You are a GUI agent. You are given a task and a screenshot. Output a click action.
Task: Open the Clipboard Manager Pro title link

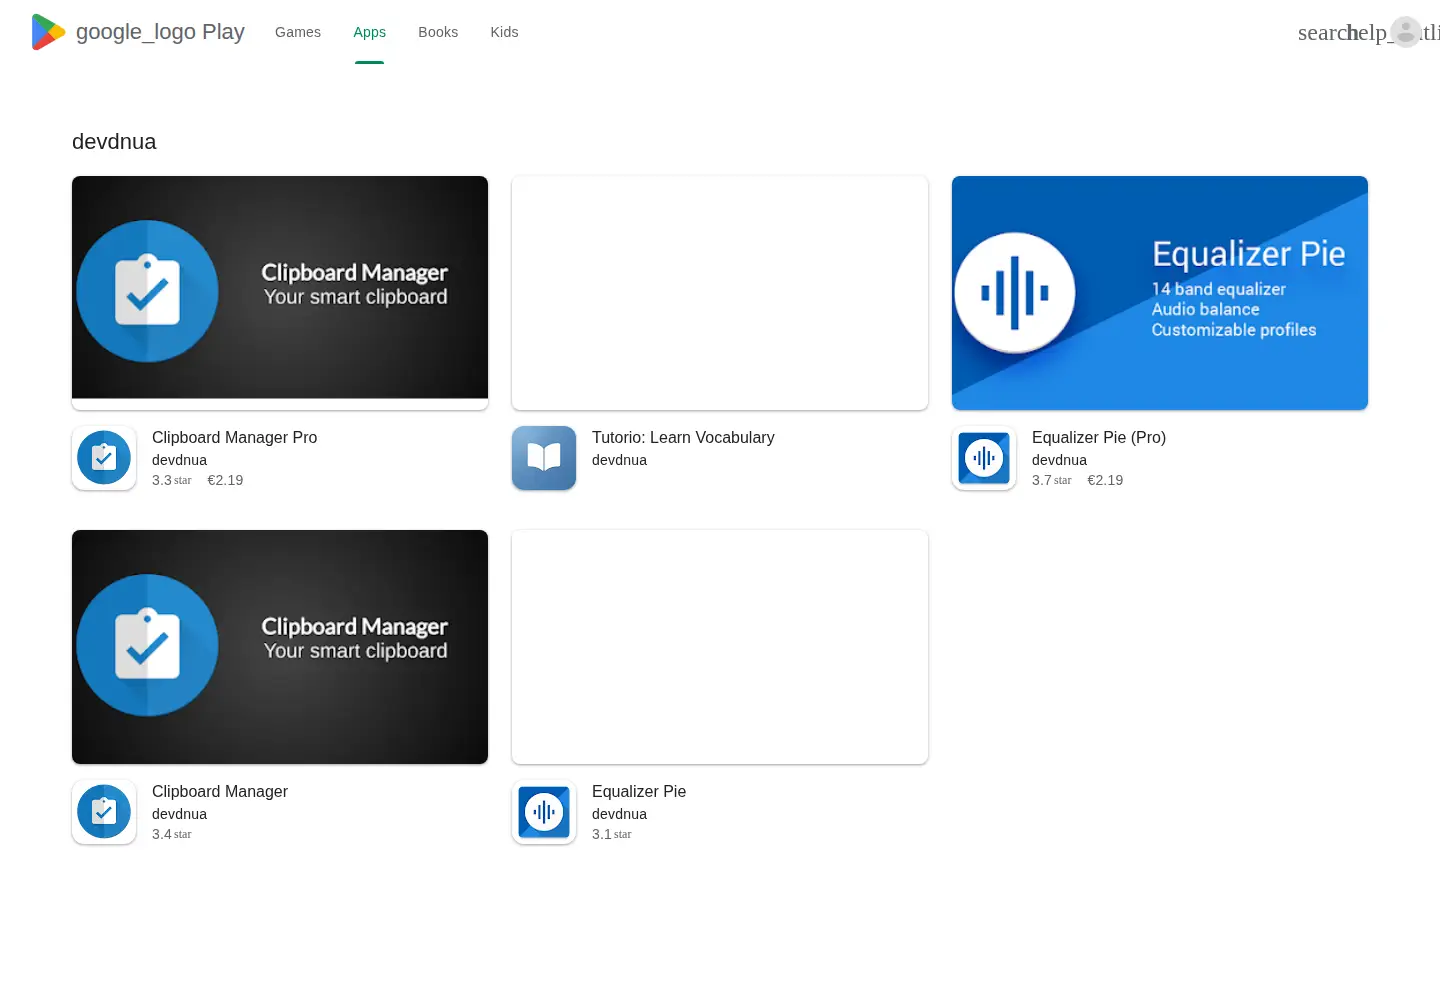coord(234,437)
